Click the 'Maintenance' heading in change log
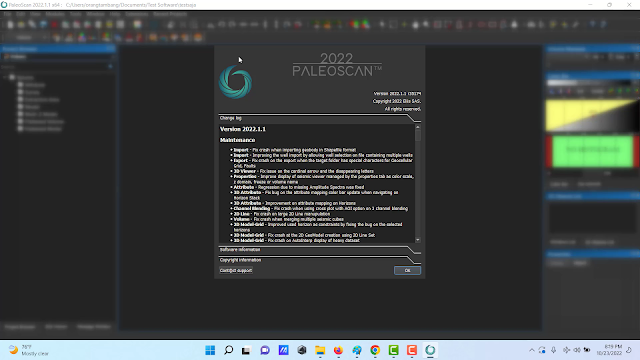The height and width of the screenshot is (360, 640). point(238,140)
